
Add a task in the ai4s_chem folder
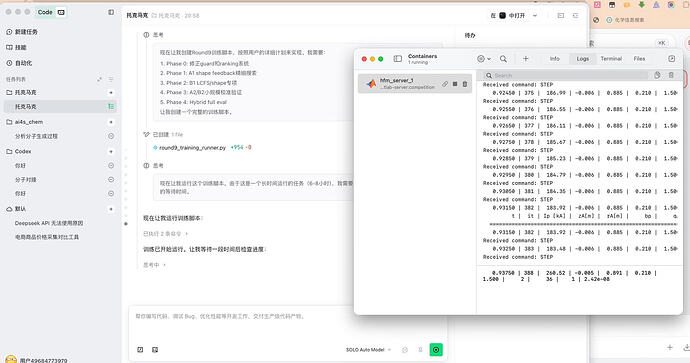[111, 122]
